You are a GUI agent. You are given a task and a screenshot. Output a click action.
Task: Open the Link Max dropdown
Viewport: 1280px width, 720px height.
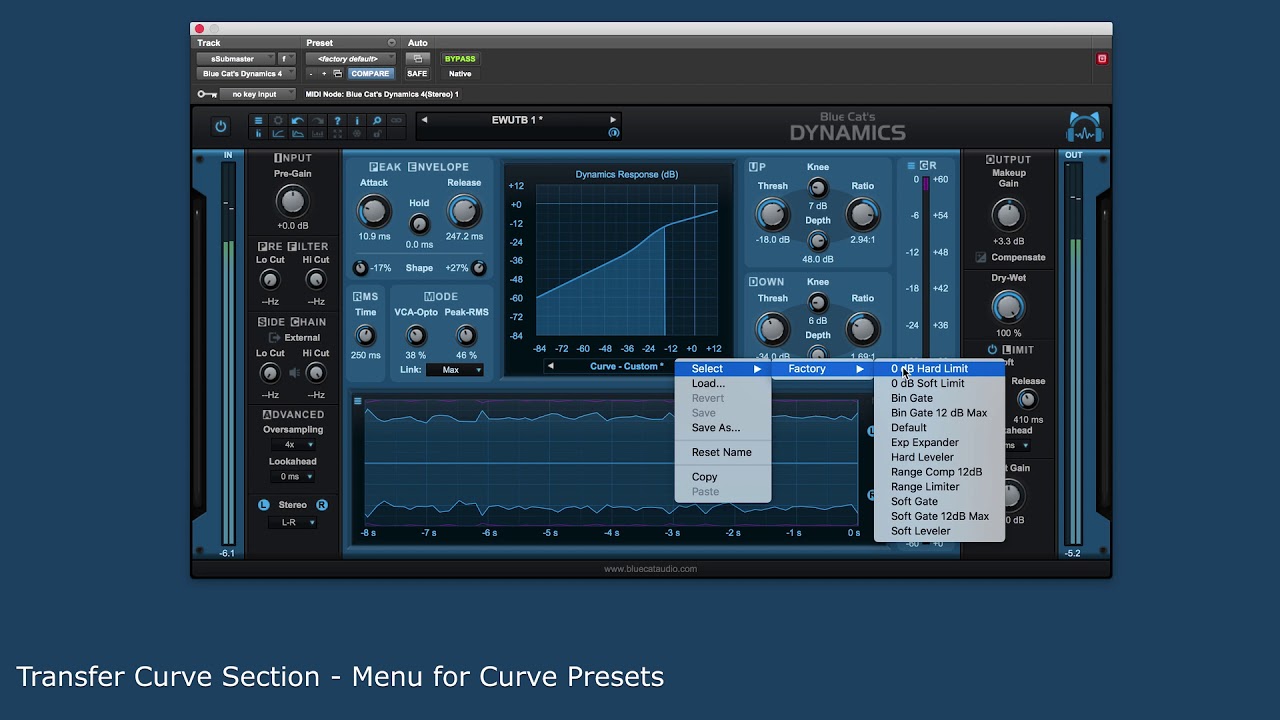click(455, 370)
